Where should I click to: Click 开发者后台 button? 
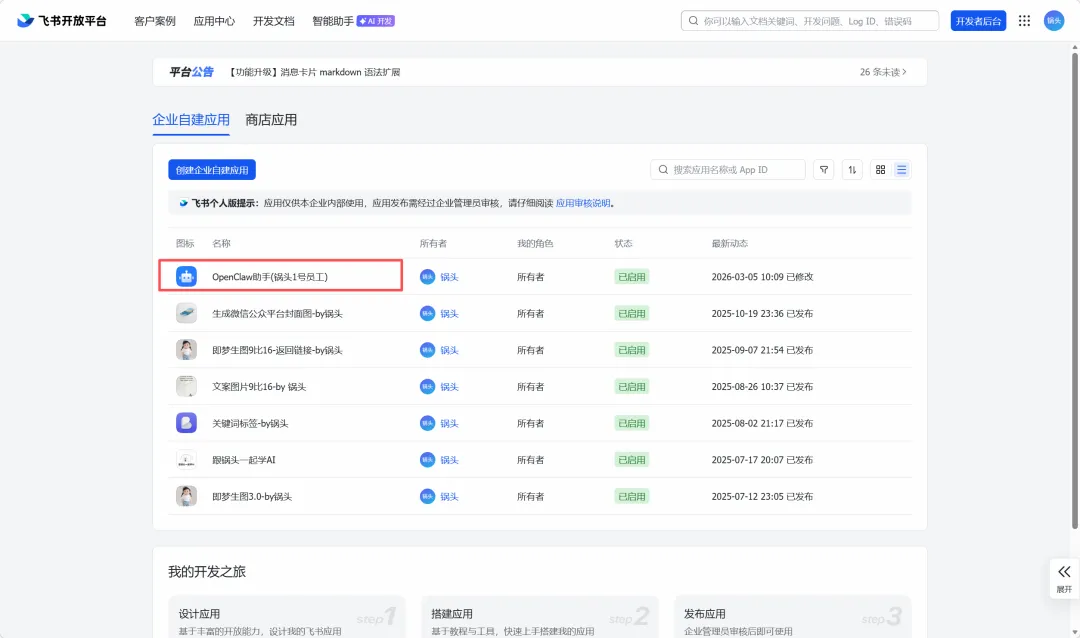tap(978, 21)
